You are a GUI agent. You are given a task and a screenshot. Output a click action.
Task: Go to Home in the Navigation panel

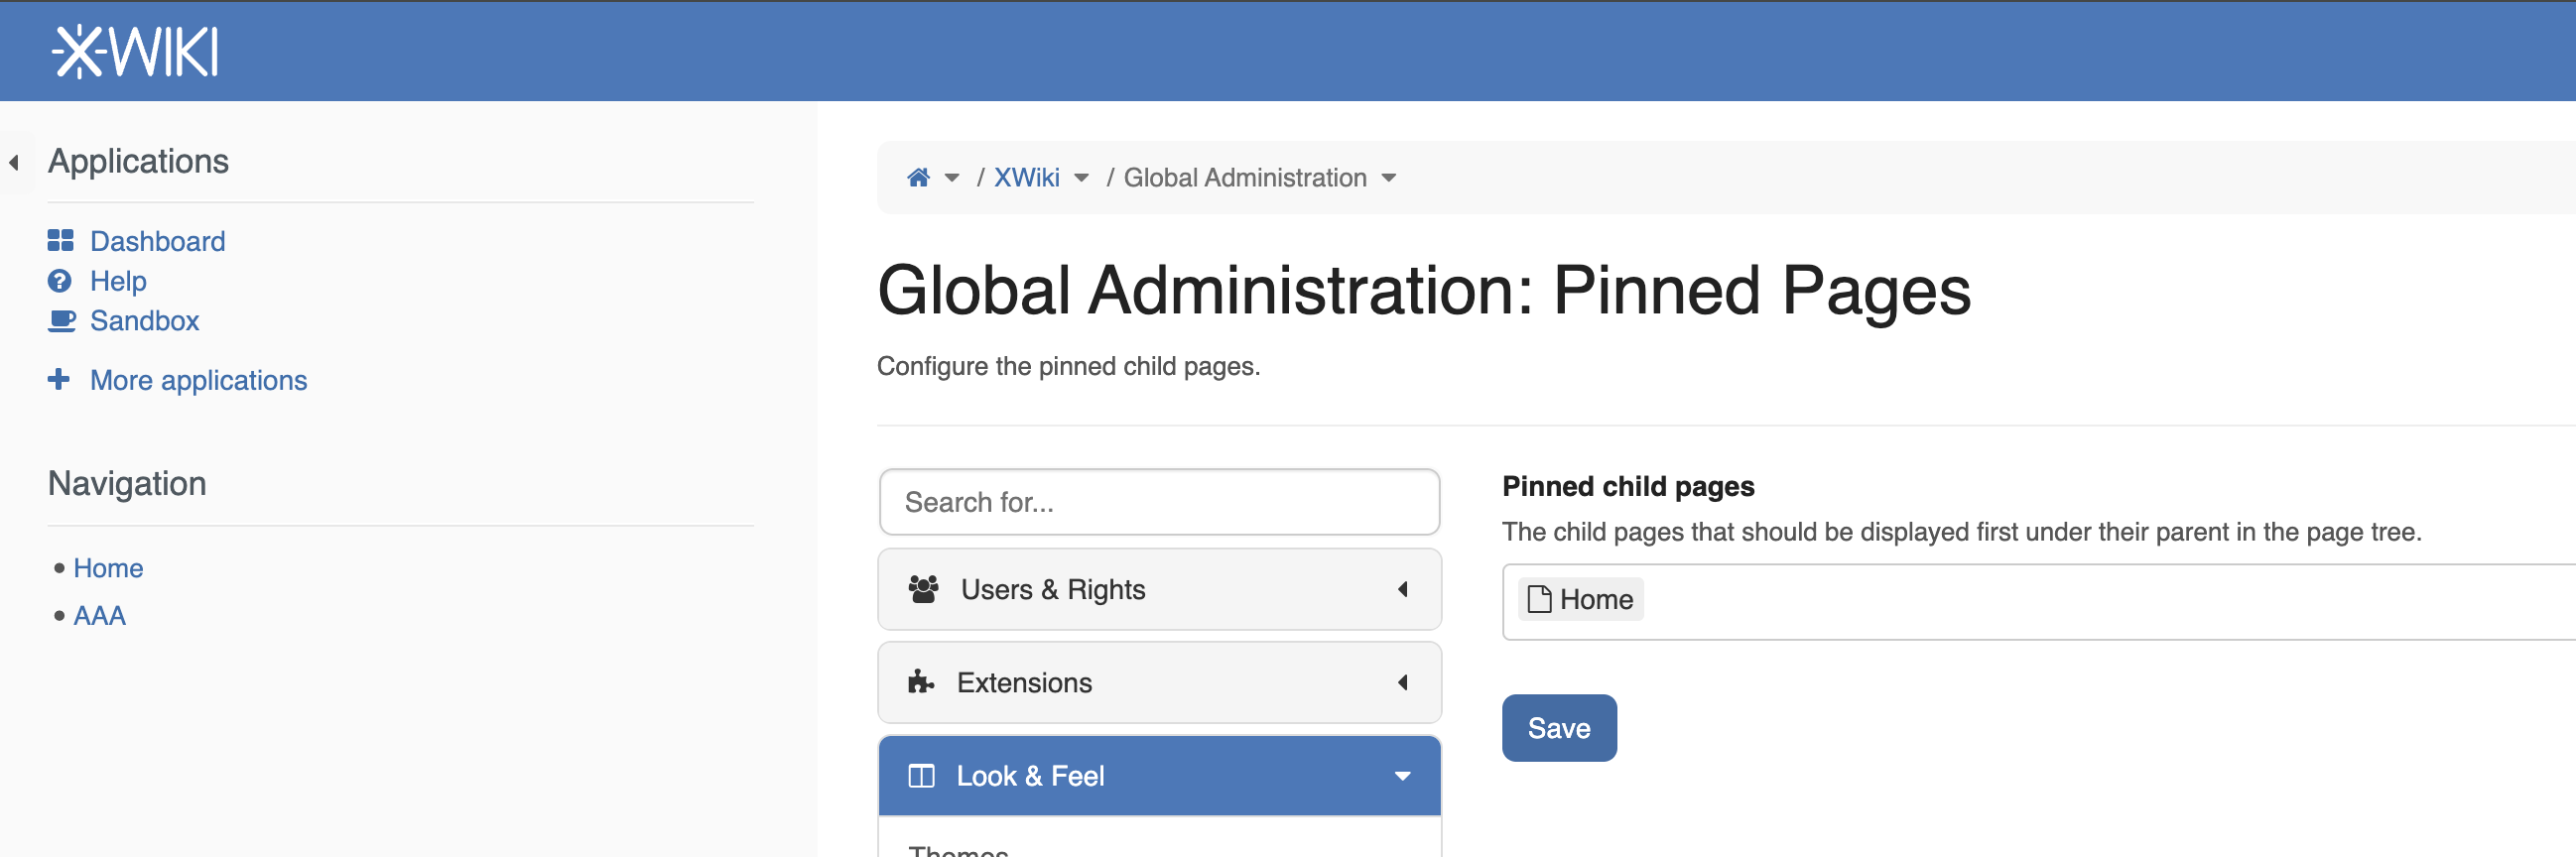click(x=108, y=568)
